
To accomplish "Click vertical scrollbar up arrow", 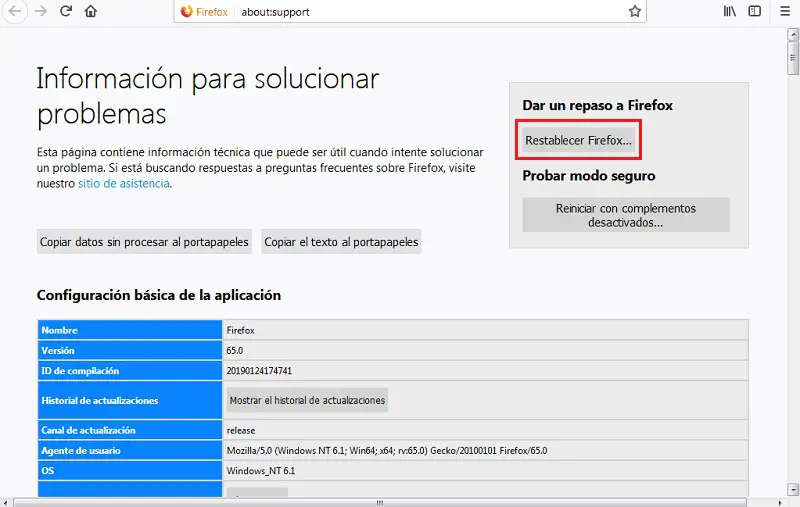I will click(792, 34).
